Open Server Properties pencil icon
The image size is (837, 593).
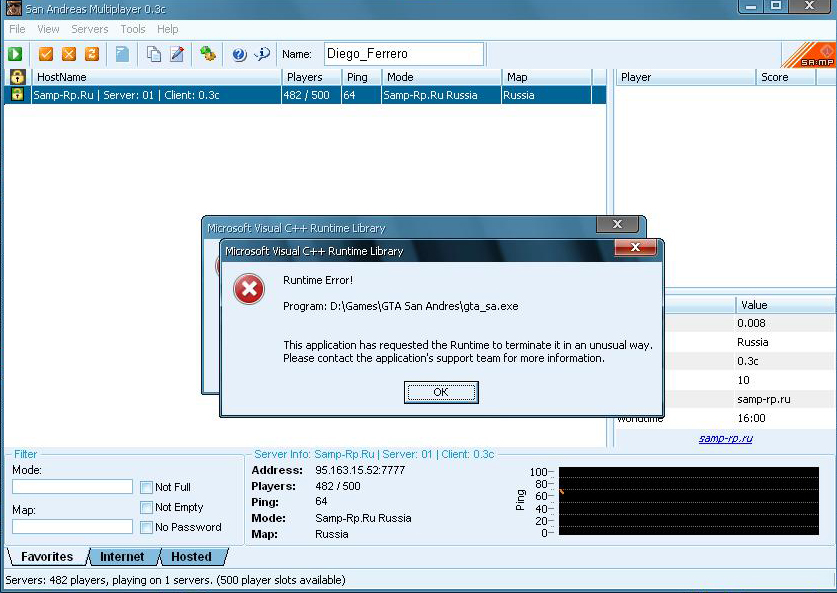click(177, 54)
